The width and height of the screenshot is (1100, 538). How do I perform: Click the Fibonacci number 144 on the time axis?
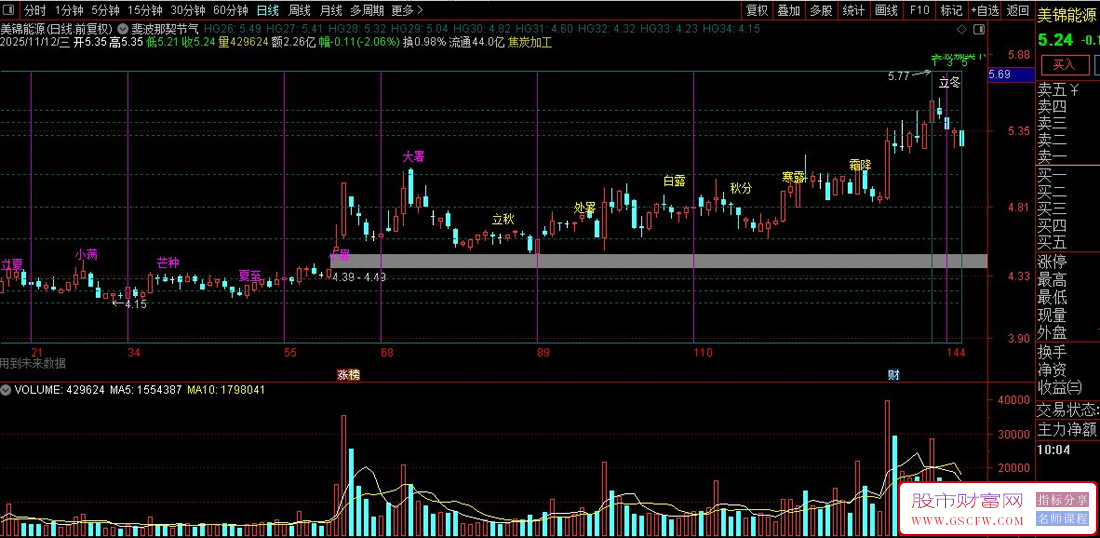click(955, 352)
